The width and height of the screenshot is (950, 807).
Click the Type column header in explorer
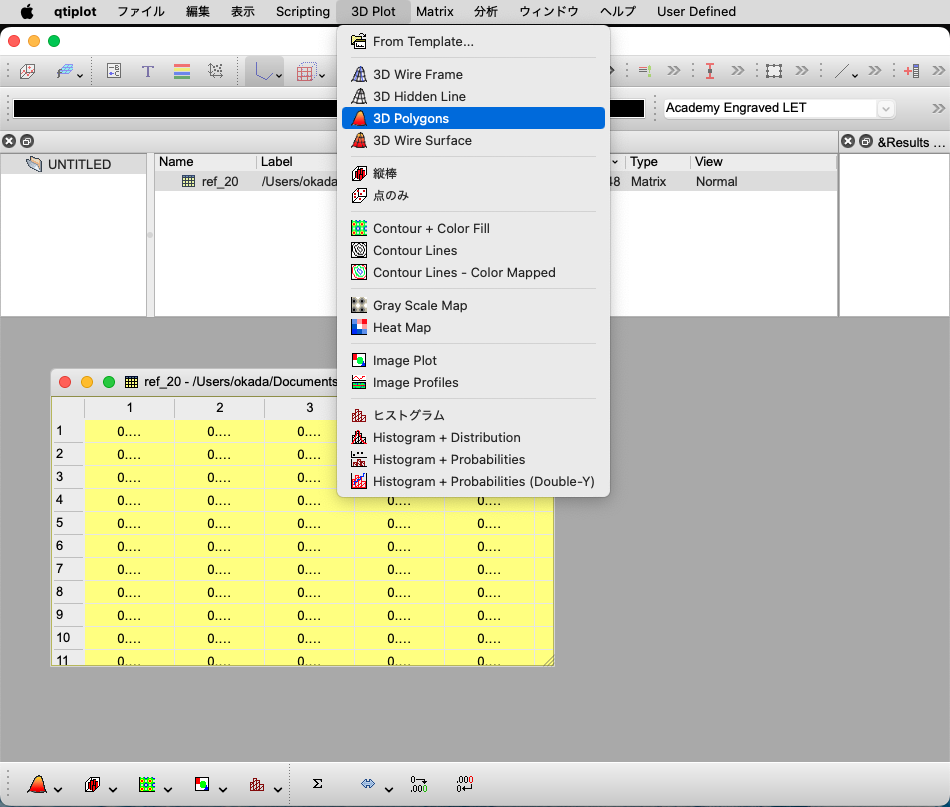tap(658, 162)
